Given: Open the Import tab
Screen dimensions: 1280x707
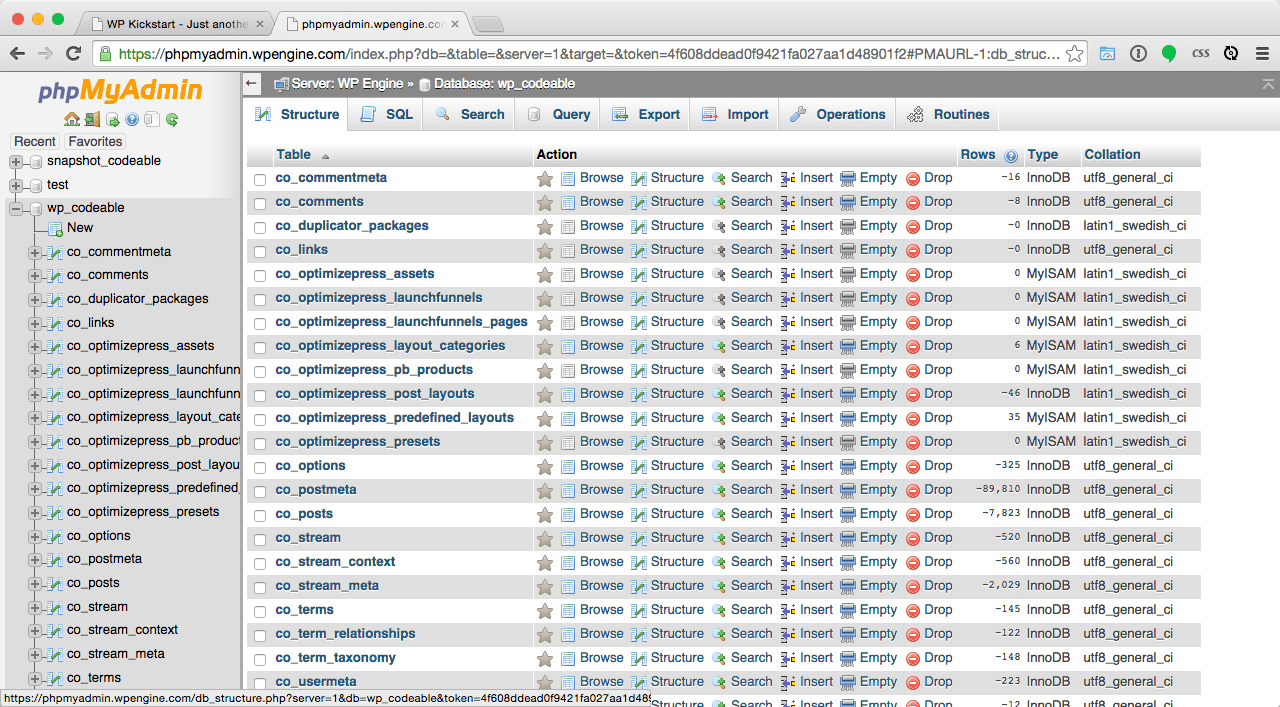Looking at the screenshot, I should [x=735, y=114].
